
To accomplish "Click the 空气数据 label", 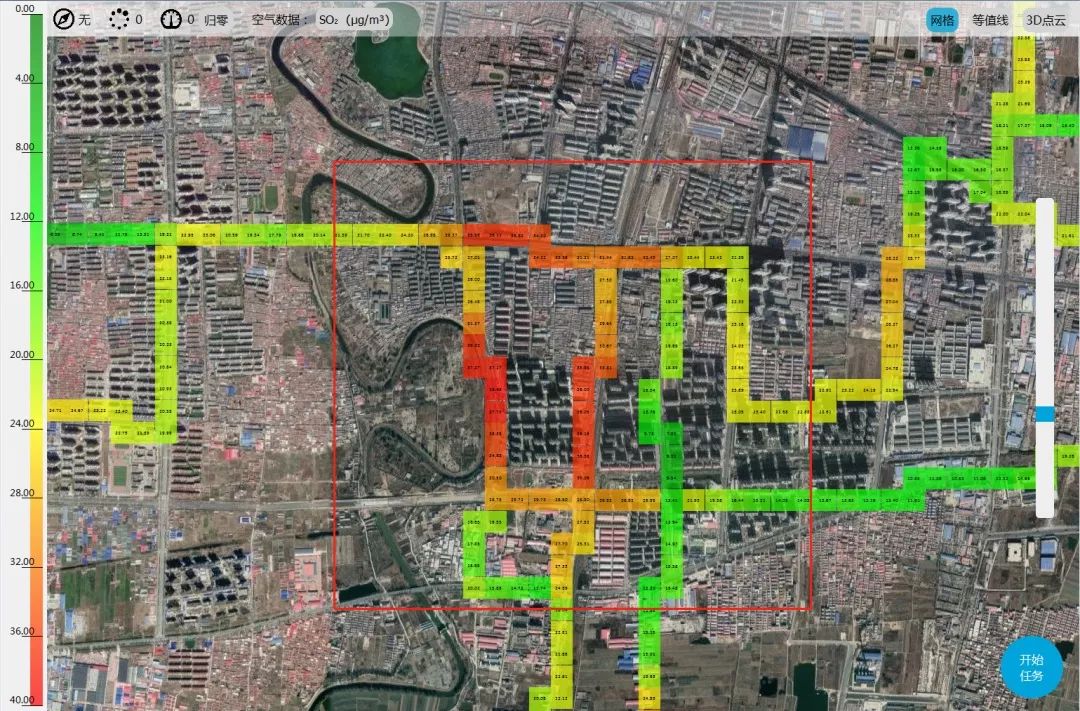I will point(280,19).
